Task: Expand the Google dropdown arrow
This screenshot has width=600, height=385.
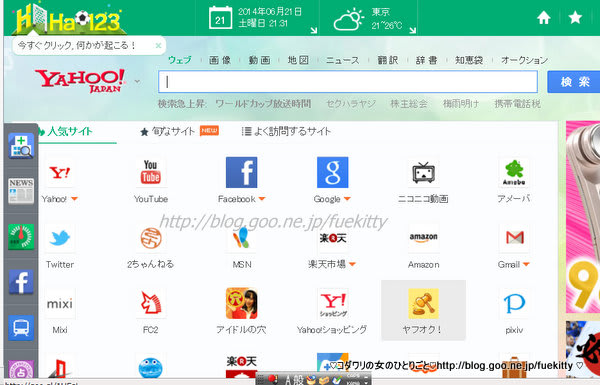Action: (x=347, y=199)
